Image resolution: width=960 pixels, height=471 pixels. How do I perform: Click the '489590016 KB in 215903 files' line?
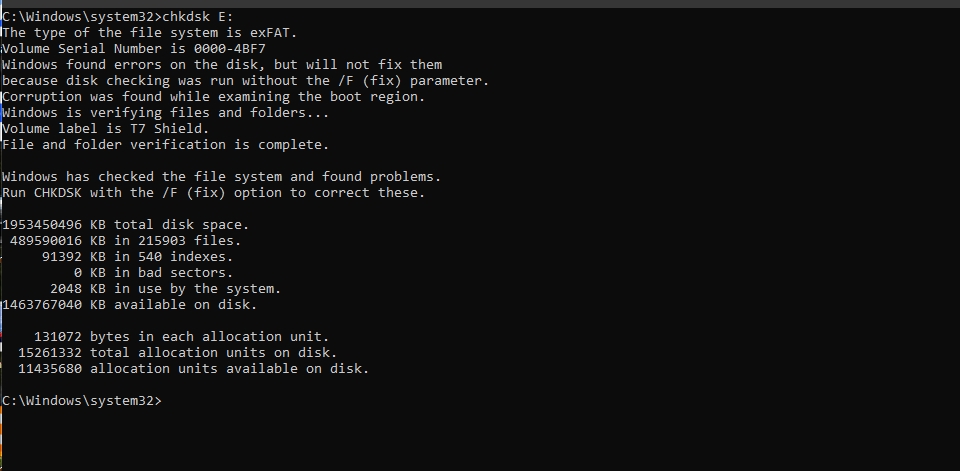point(126,241)
